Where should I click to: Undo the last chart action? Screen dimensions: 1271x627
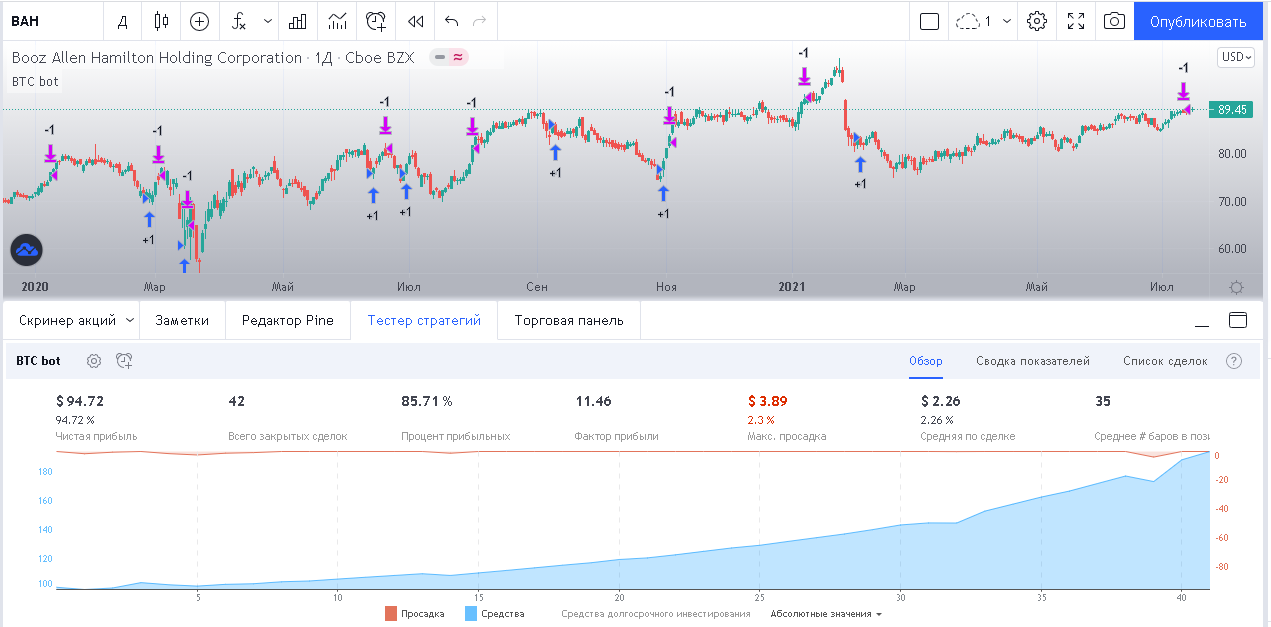451,21
